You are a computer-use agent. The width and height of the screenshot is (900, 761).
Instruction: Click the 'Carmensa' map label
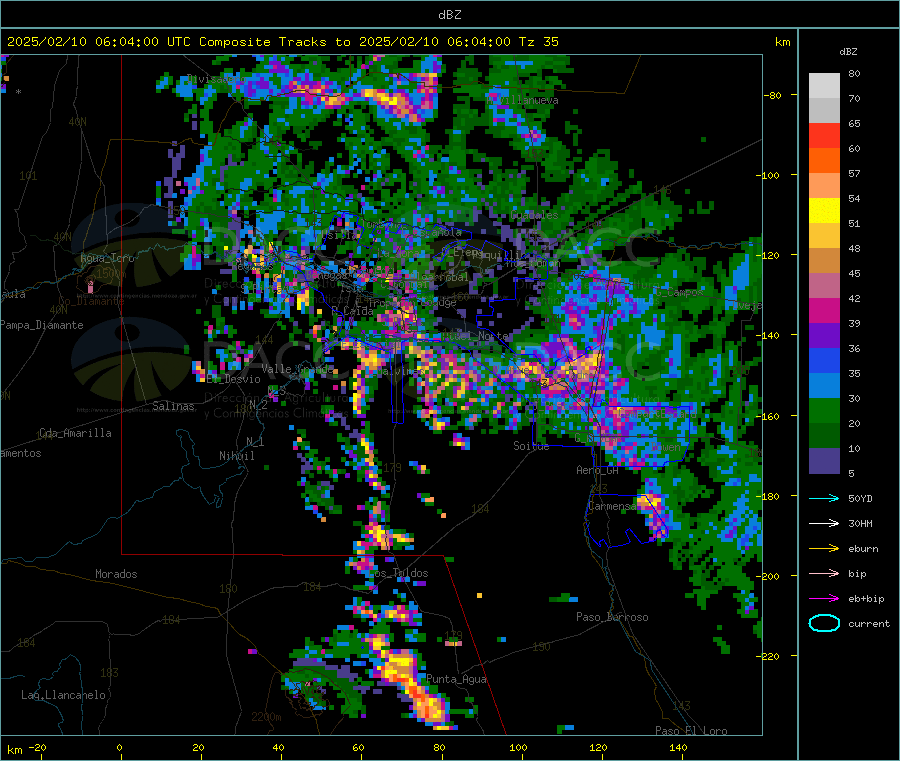coord(612,506)
